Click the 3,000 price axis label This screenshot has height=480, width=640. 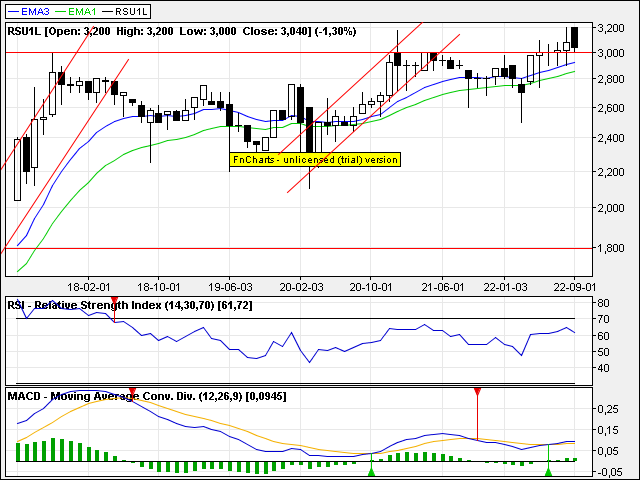pos(611,53)
